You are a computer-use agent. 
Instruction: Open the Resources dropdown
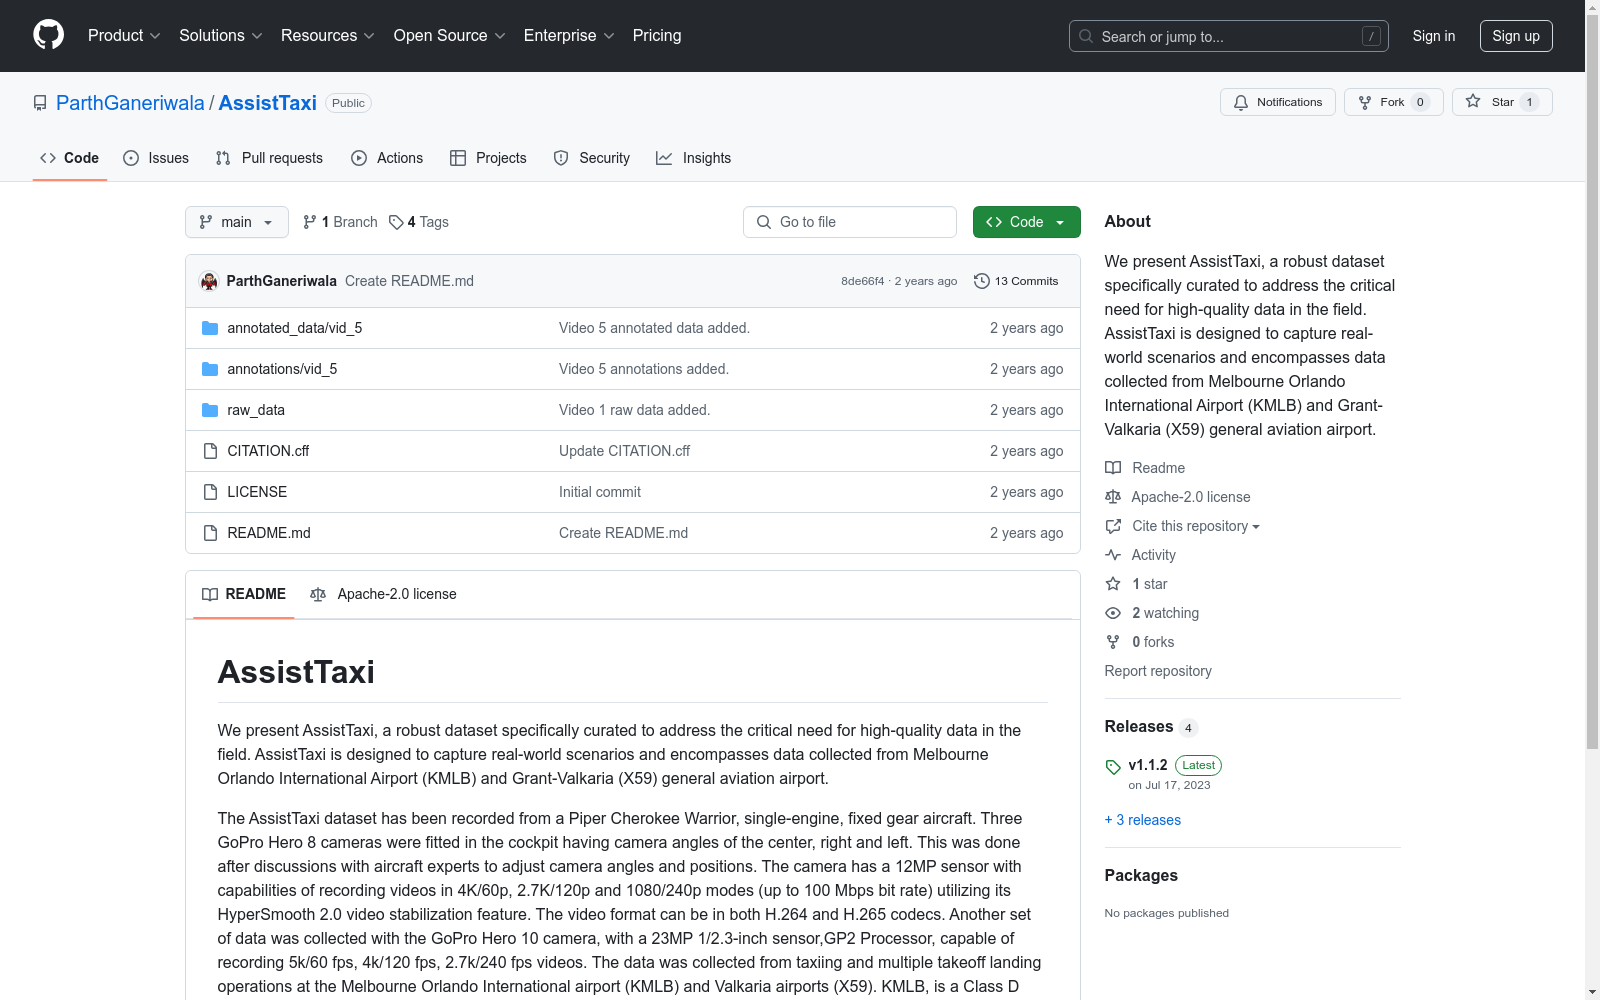coord(327,36)
